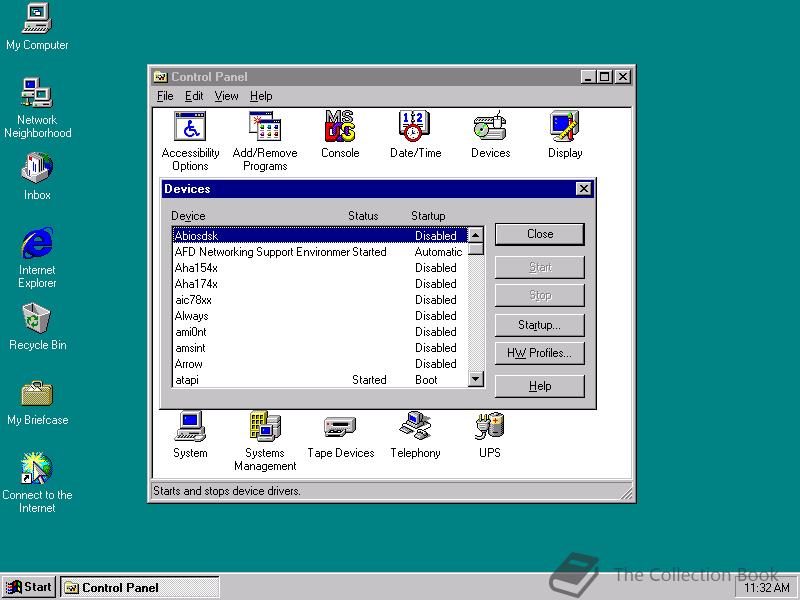This screenshot has width=800, height=600.
Task: Select Network Neighborhood desktop icon
Action: tap(37, 108)
